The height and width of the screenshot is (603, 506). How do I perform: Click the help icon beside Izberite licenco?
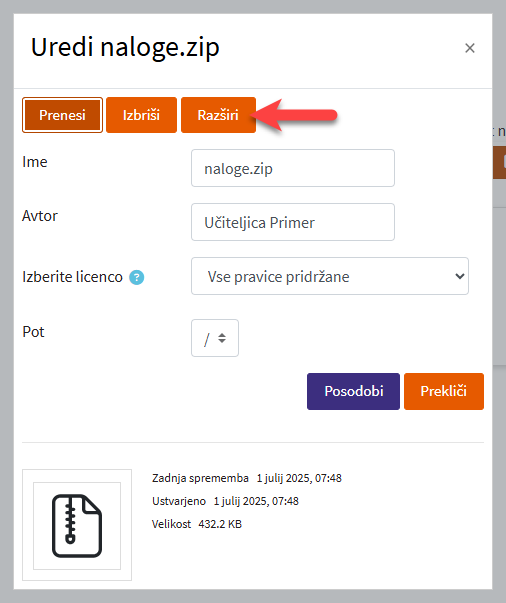pyautogui.click(x=136, y=277)
